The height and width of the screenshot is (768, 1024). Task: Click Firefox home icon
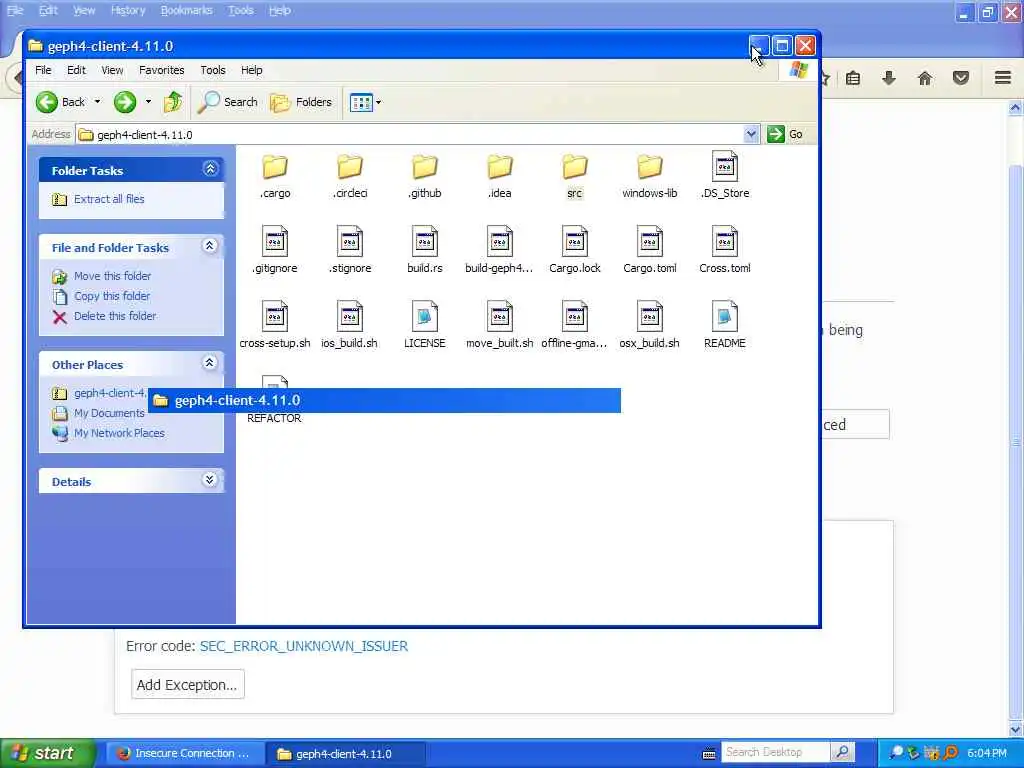925,78
